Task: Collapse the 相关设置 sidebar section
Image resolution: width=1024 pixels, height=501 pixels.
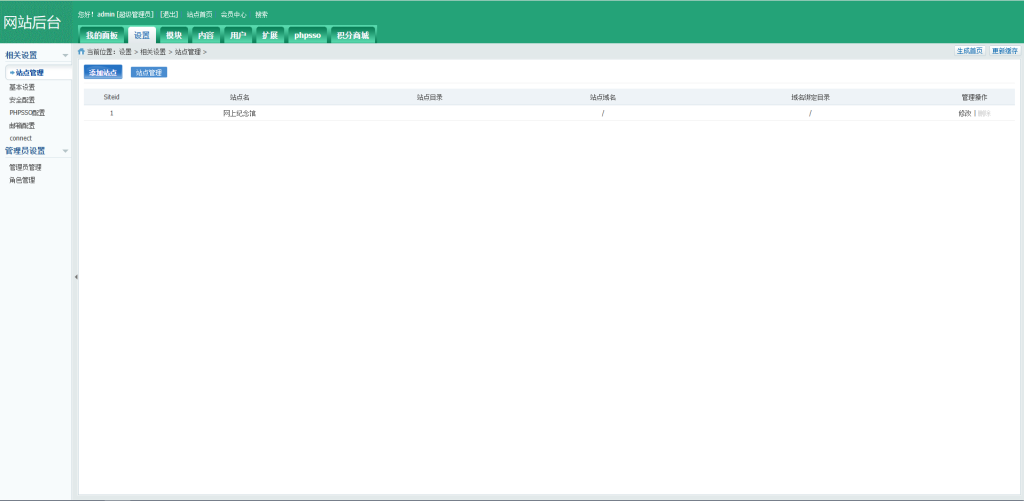Action: (x=66, y=55)
